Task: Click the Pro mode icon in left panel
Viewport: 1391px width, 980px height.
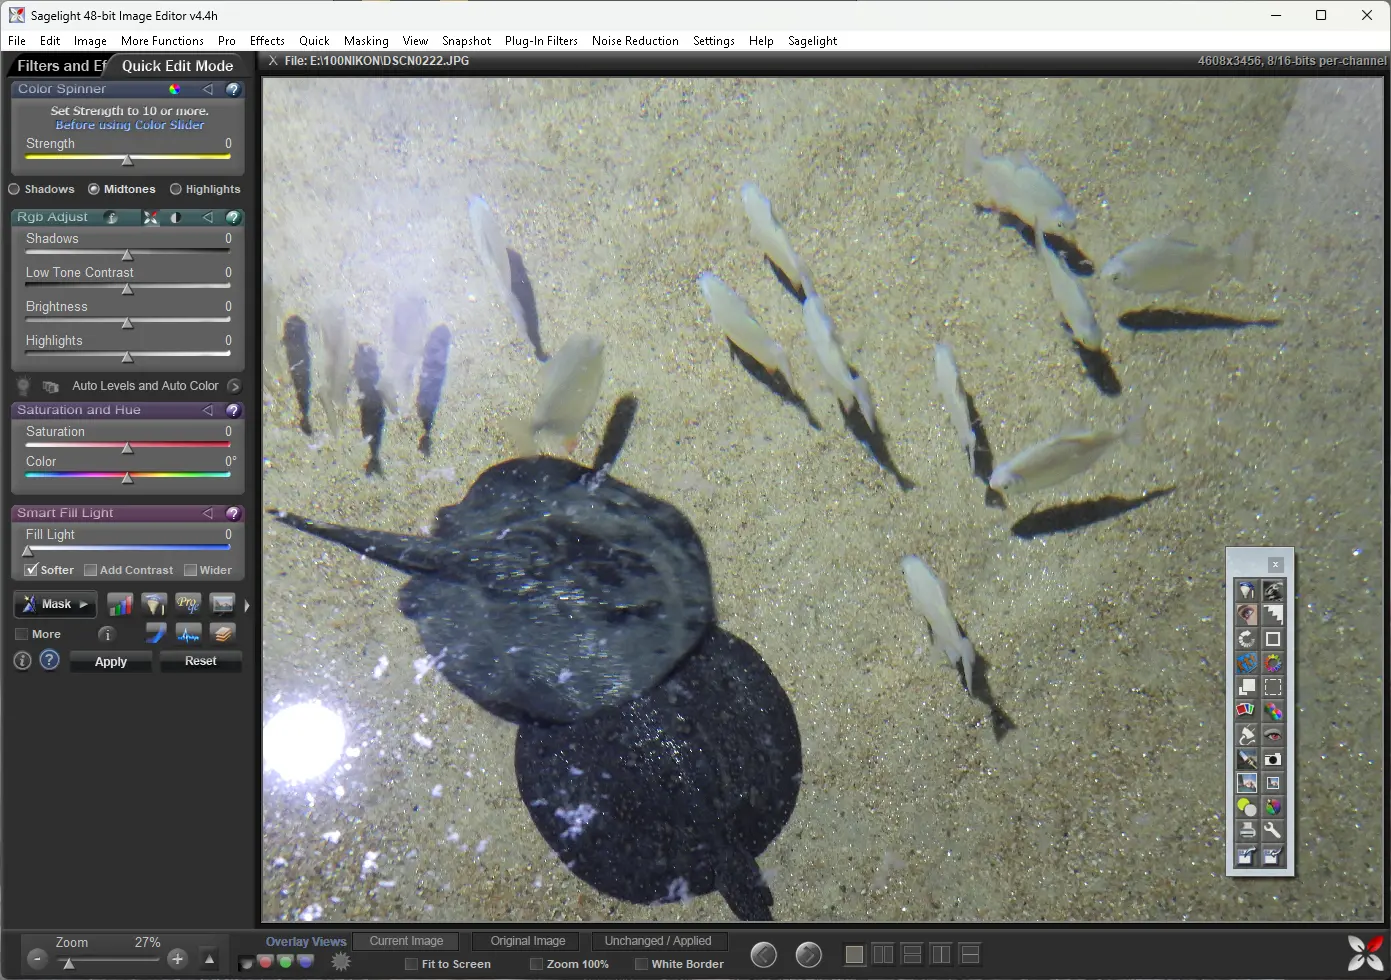Action: (188, 604)
